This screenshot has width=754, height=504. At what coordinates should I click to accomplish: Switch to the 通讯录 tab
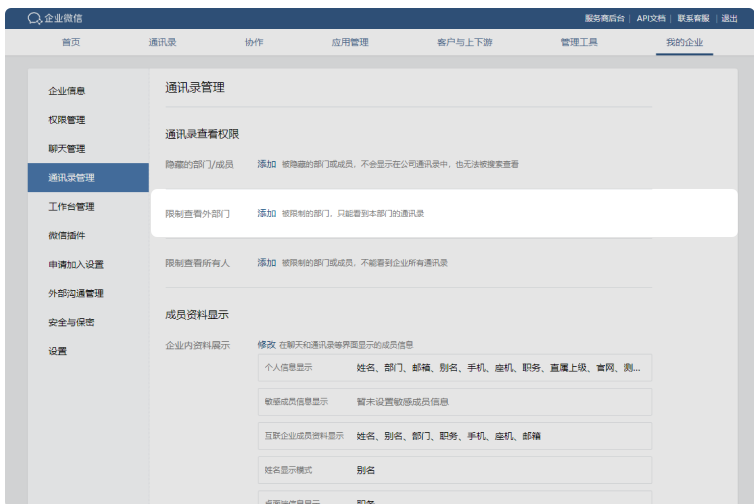click(162, 42)
